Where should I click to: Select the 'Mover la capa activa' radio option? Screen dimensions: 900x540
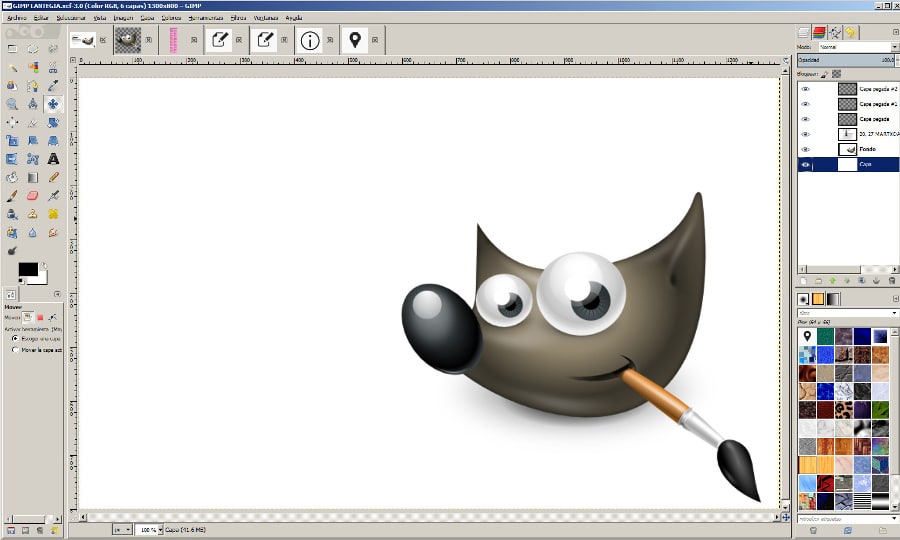point(14,350)
